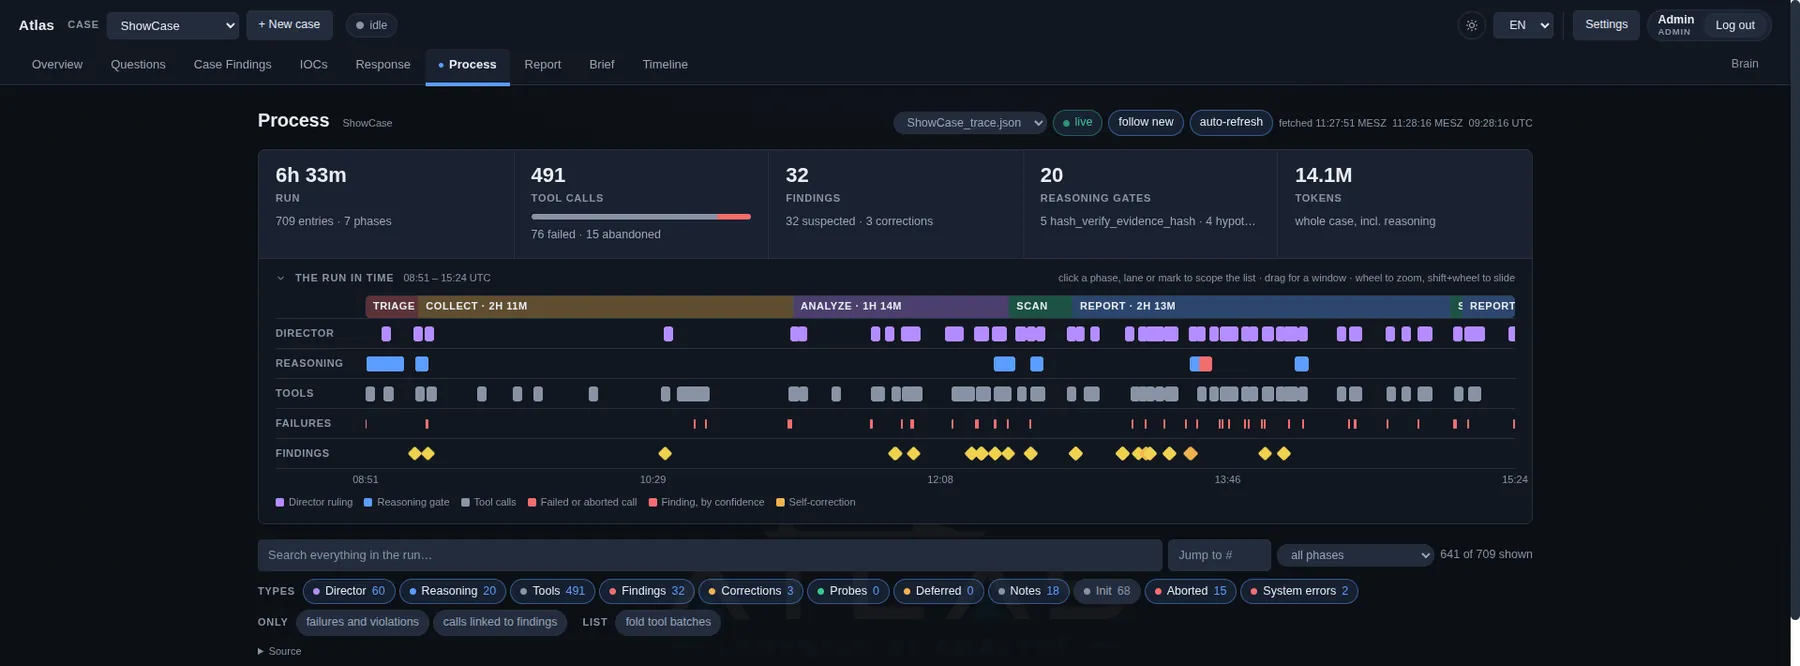Viewport: 1800px width, 666px height.
Task: Open the Case Findings tab
Action: coord(232,64)
